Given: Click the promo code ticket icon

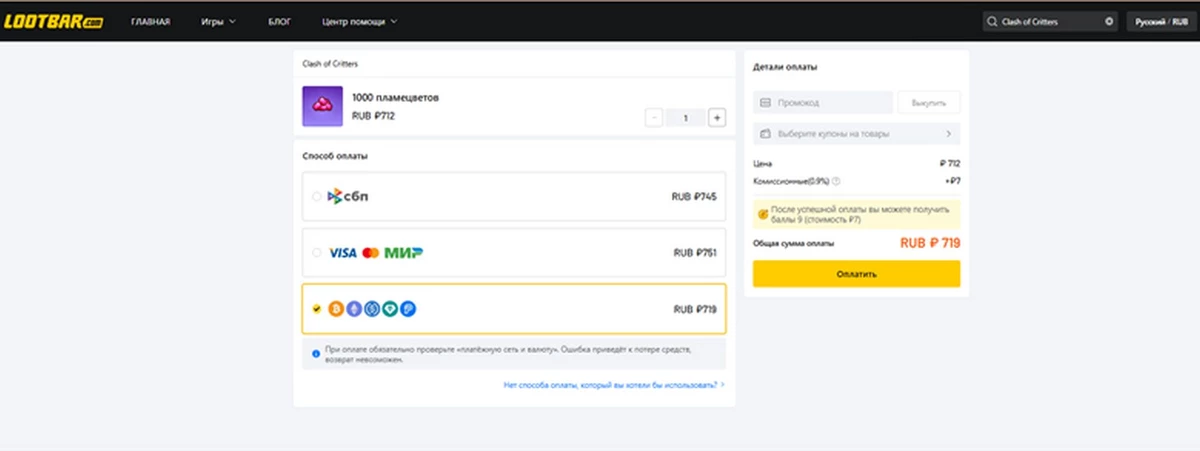Looking at the screenshot, I should coord(766,102).
